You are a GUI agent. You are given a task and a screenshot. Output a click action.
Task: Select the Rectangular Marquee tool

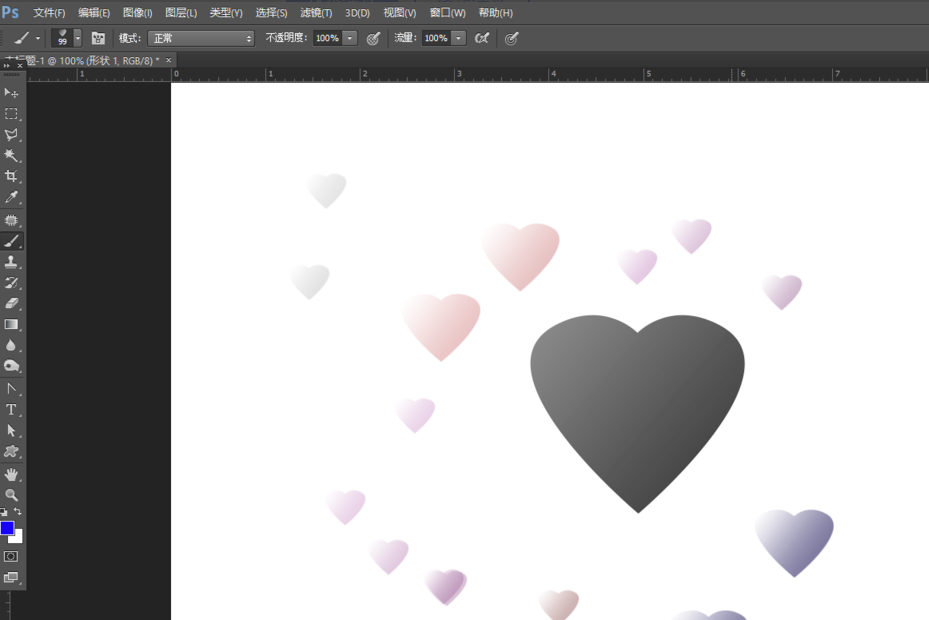click(x=11, y=113)
